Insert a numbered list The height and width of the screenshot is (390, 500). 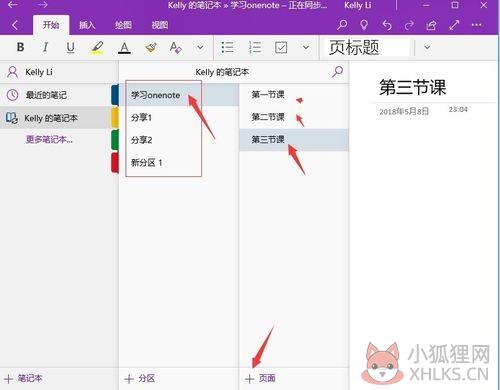pyautogui.click(x=255, y=47)
